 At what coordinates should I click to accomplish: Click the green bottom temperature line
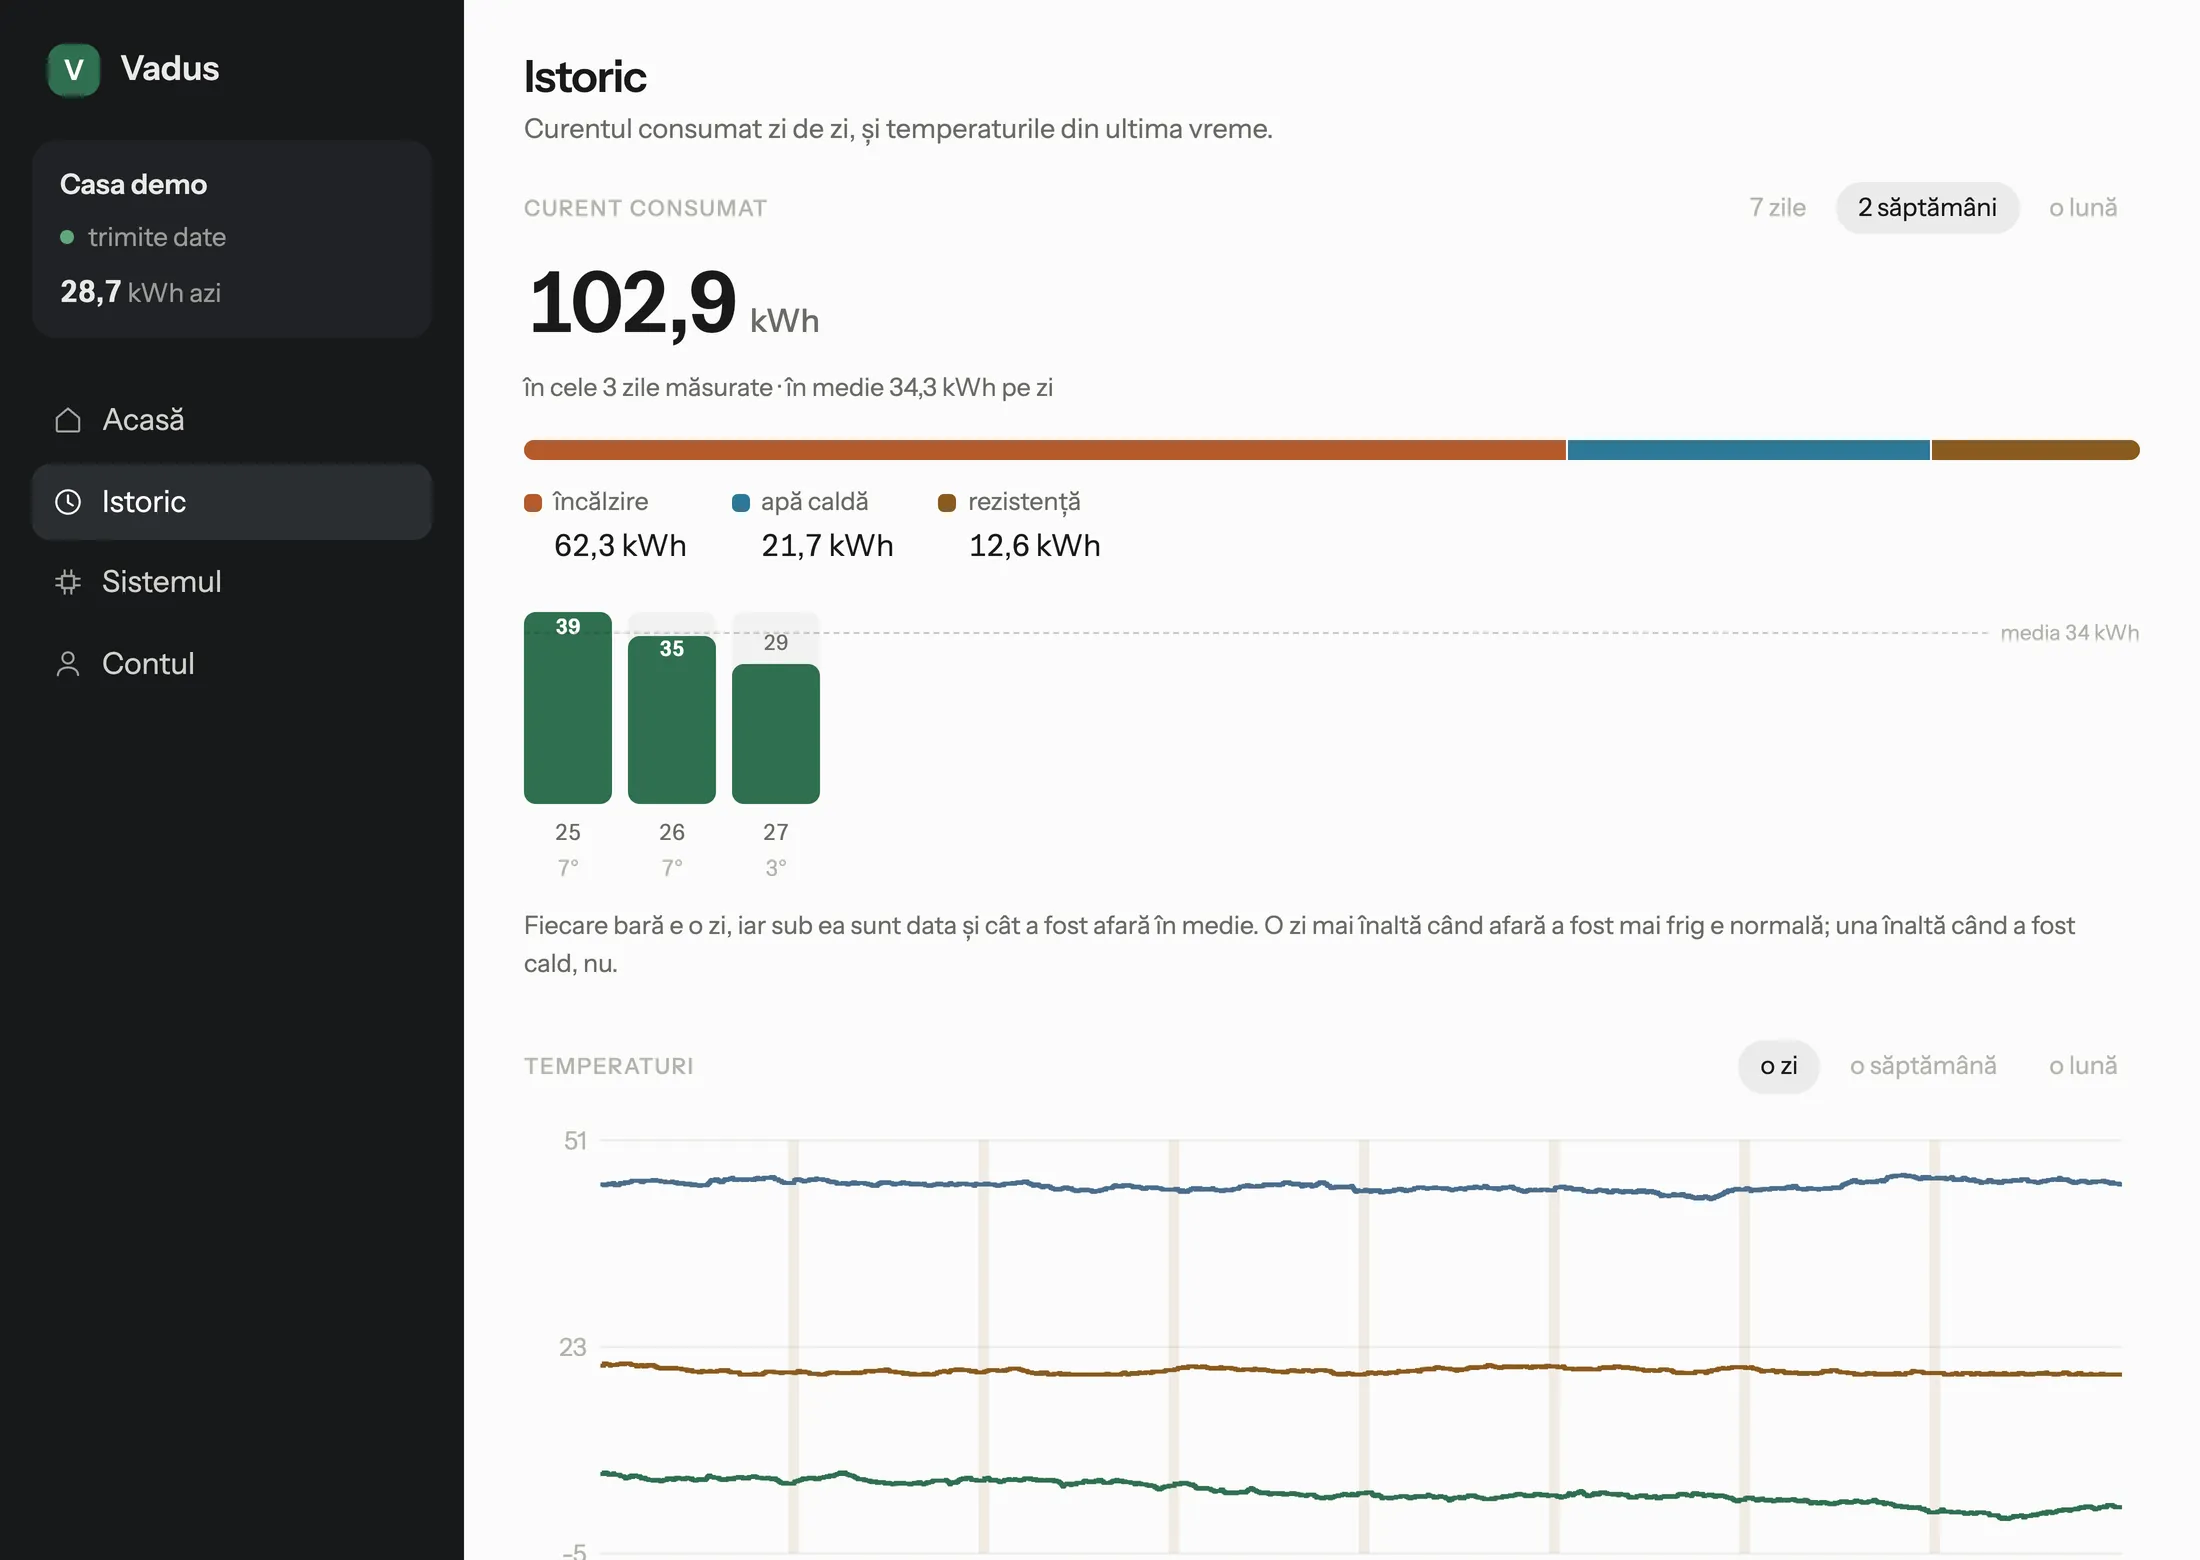coord(1360,1494)
